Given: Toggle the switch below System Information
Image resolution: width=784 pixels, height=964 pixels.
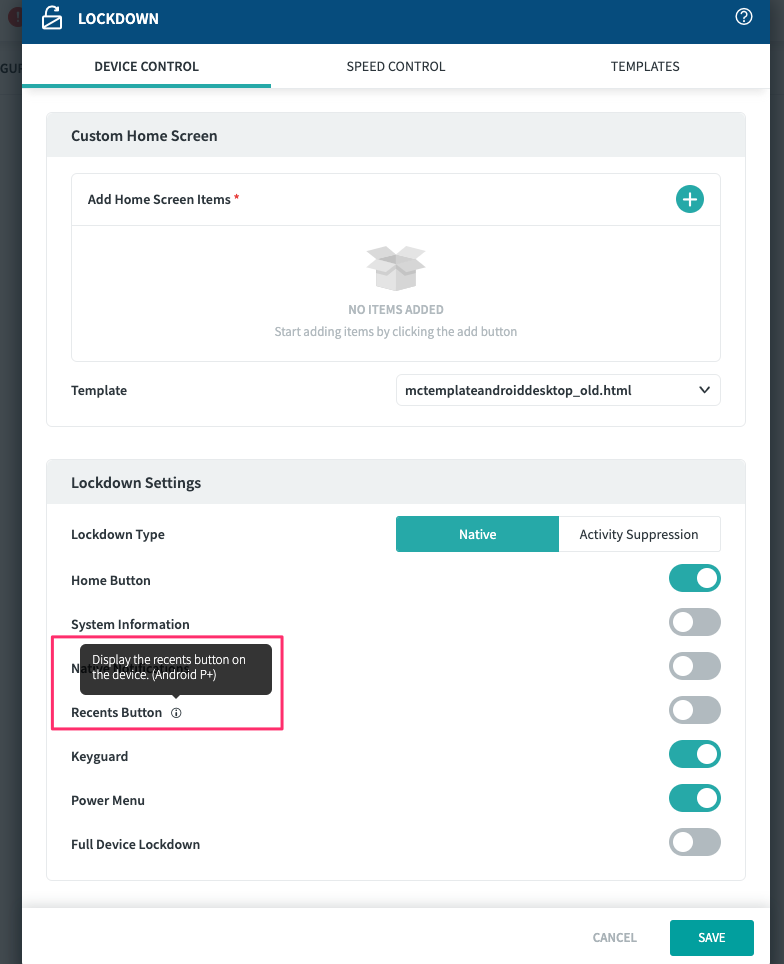Looking at the screenshot, I should [x=695, y=667].
